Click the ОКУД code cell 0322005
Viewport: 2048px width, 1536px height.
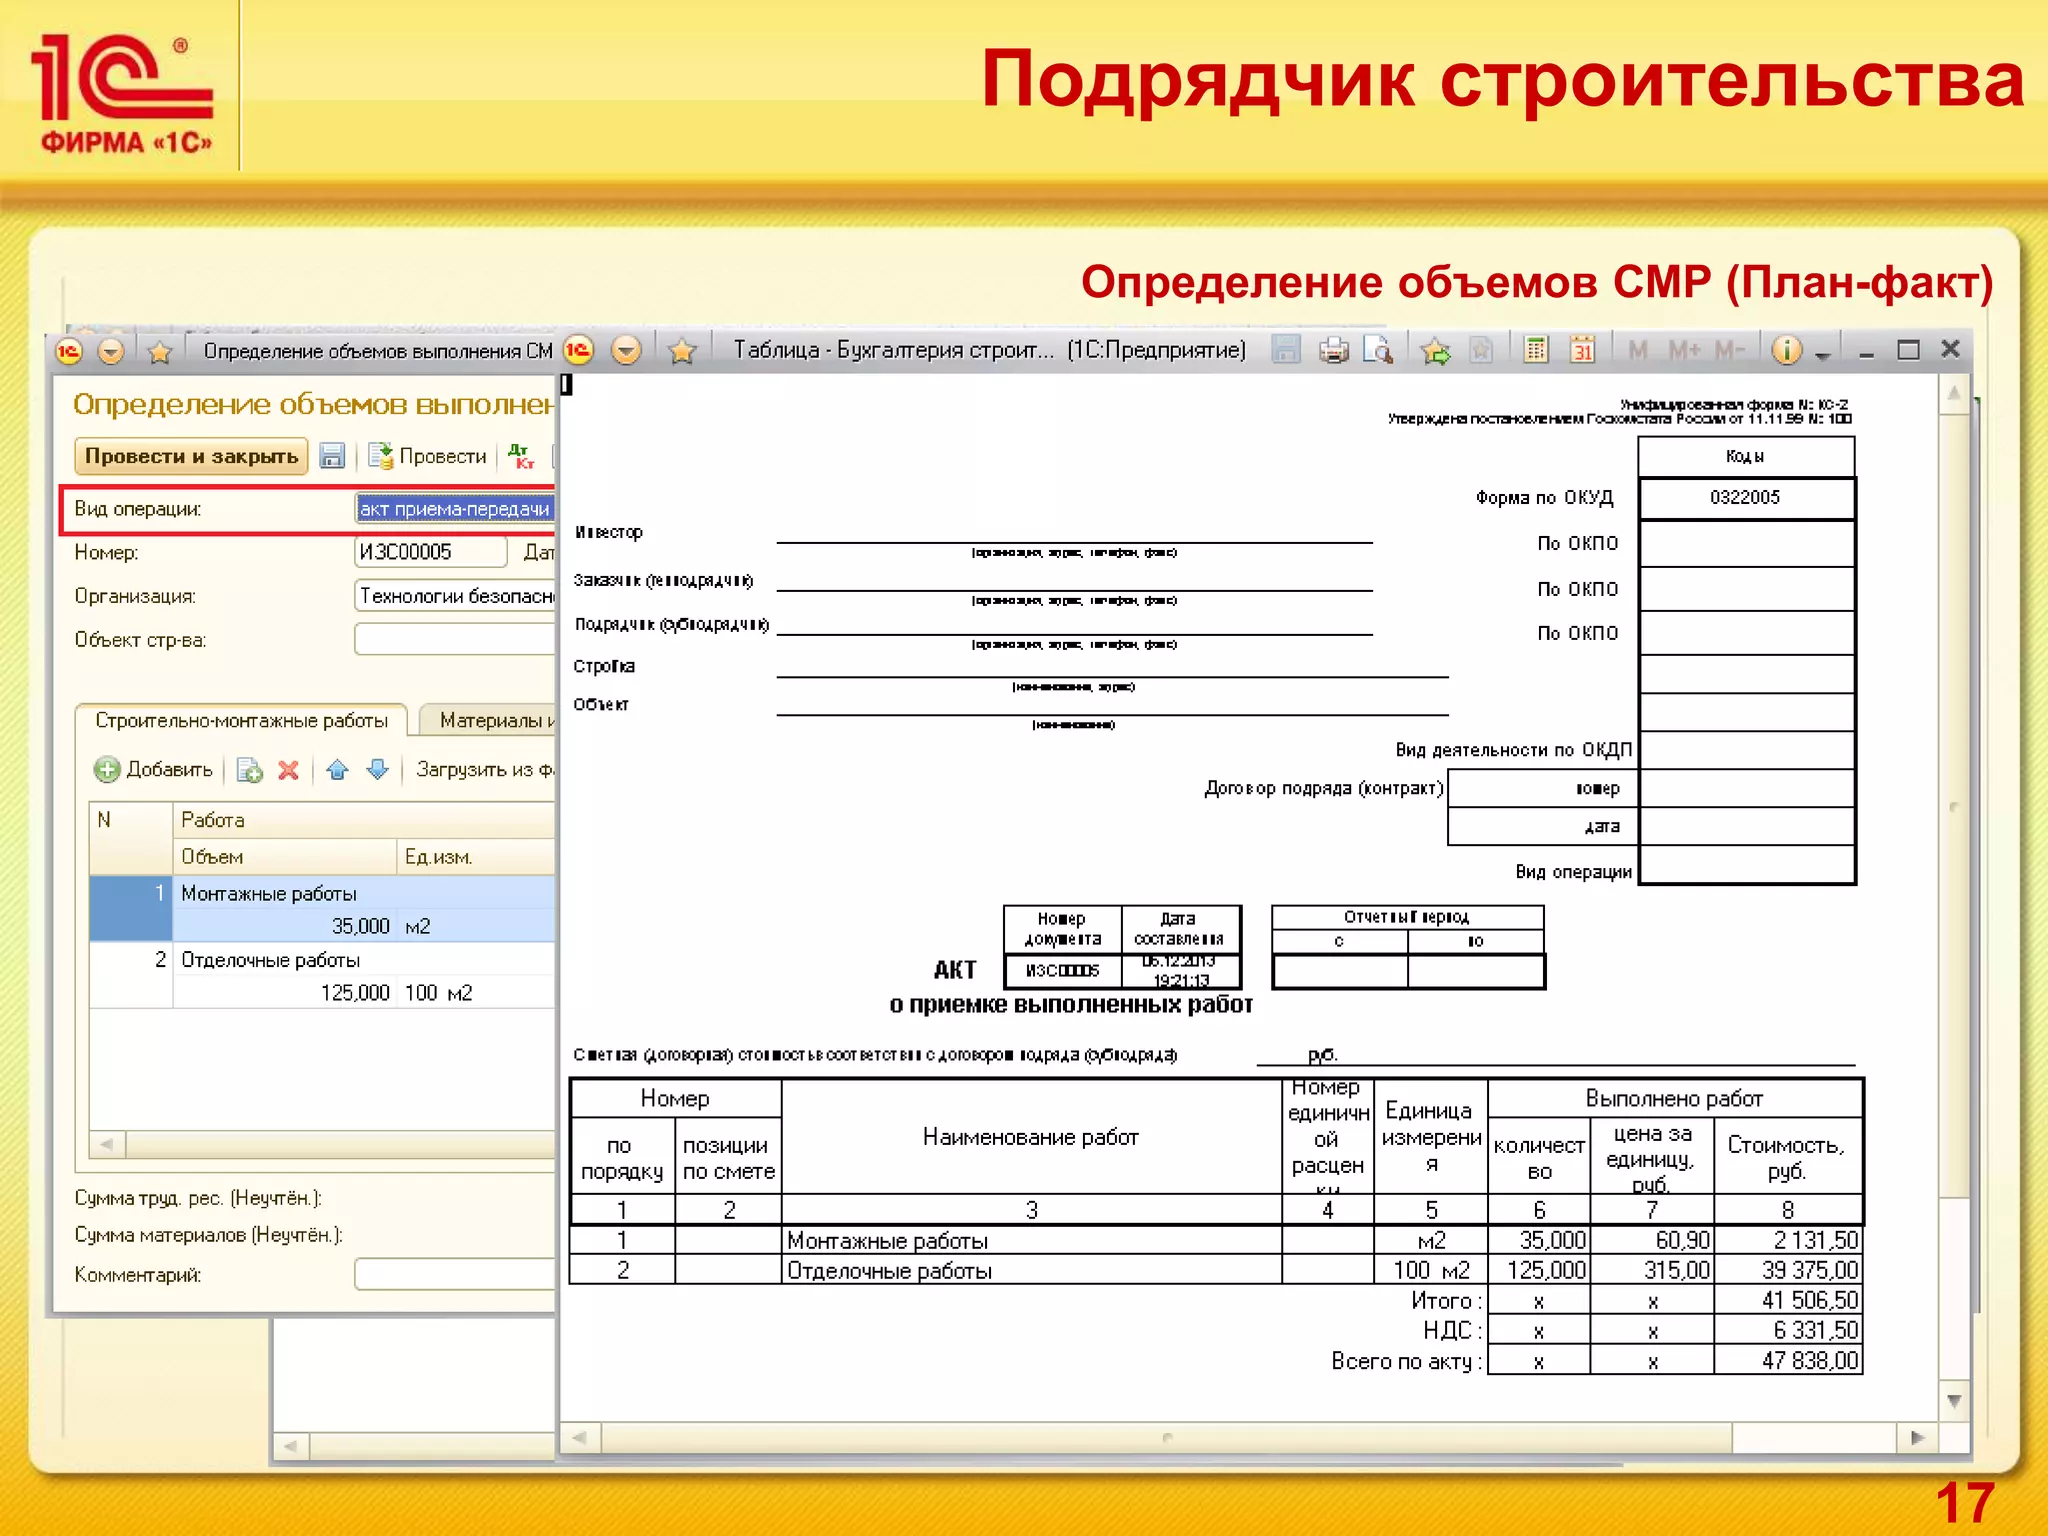click(x=1746, y=498)
